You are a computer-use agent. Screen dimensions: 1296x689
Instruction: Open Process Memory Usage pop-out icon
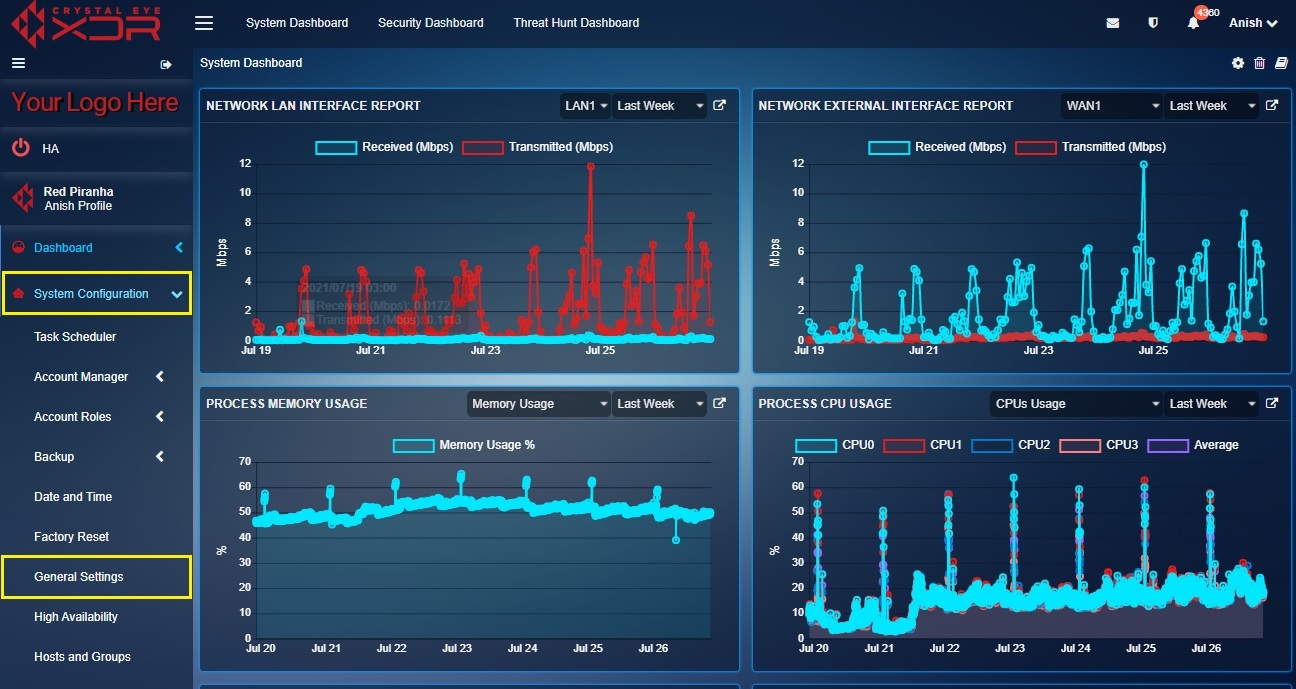719,403
